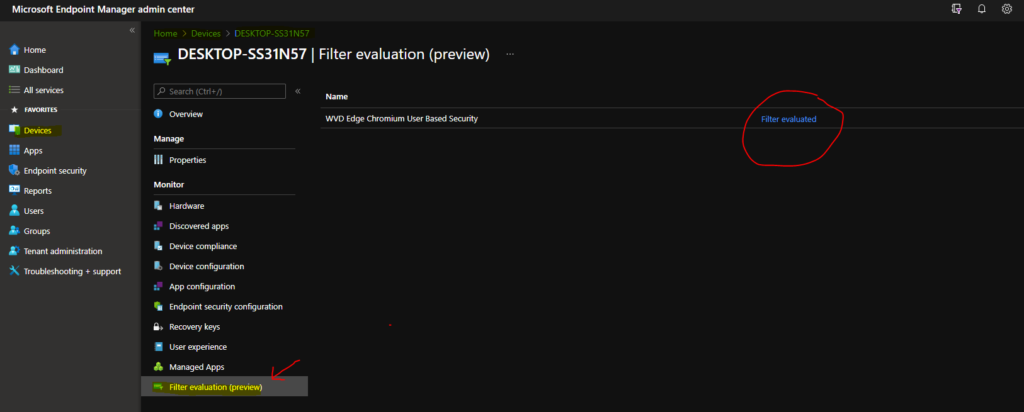The width and height of the screenshot is (1024, 412).
Task: Collapse the main left navigation pane
Action: point(132,31)
